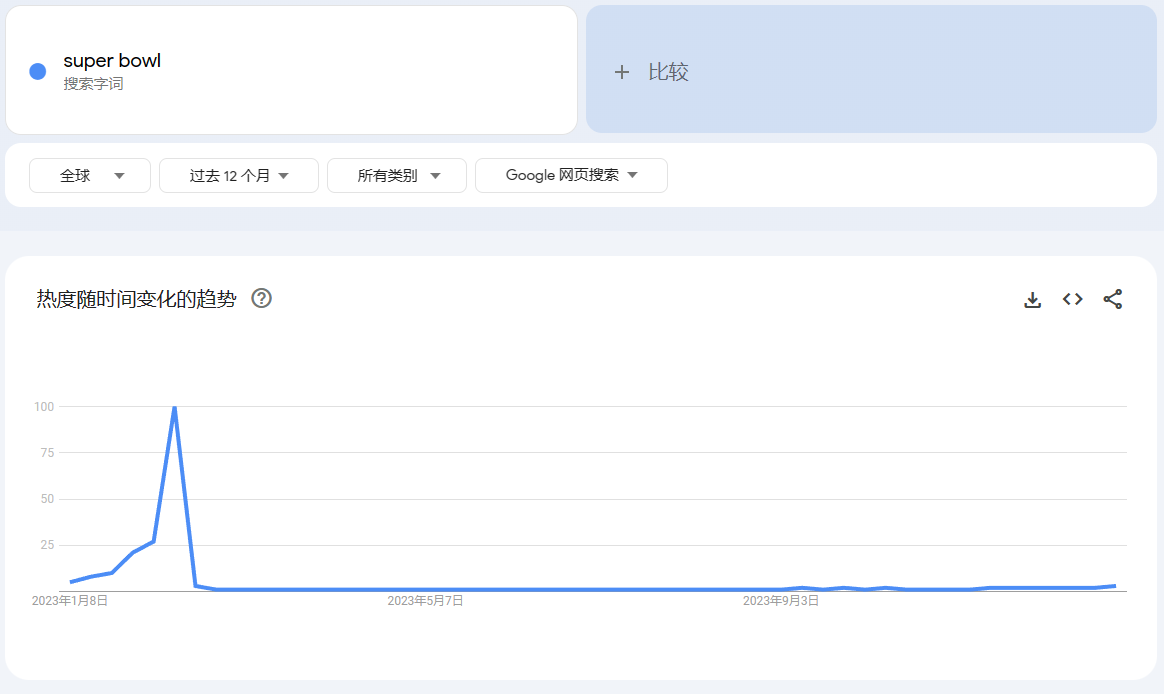Click the plus icon beside 比较
Viewport: 1164px width, 694px height.
coord(622,72)
